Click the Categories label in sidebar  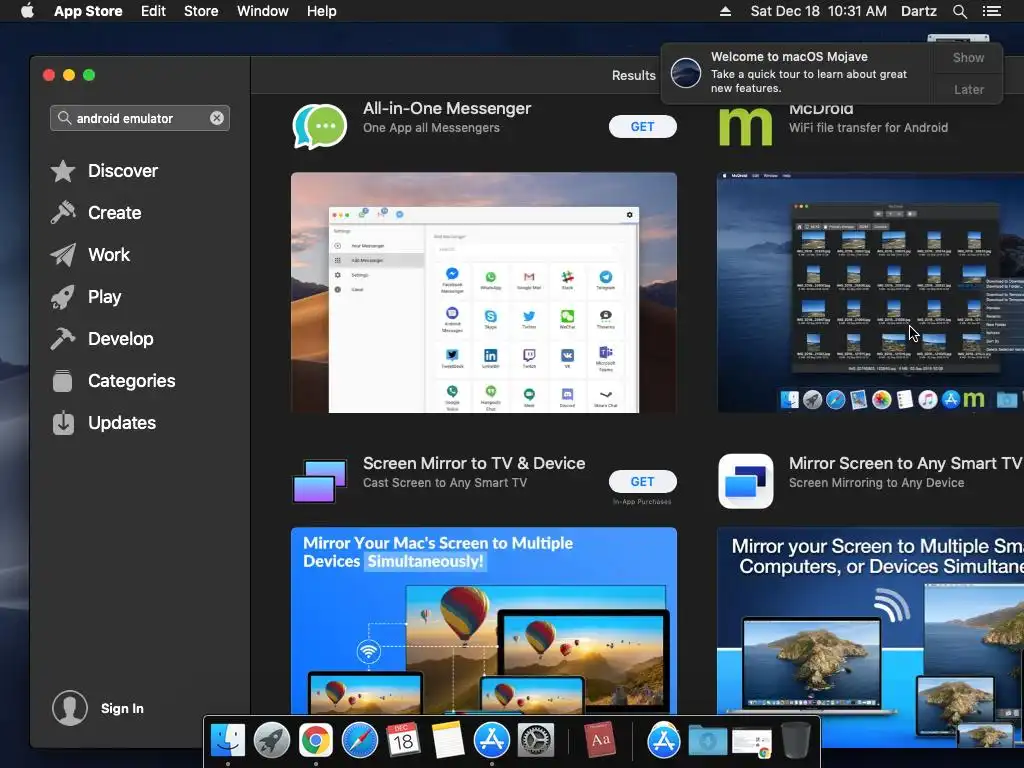coord(131,381)
